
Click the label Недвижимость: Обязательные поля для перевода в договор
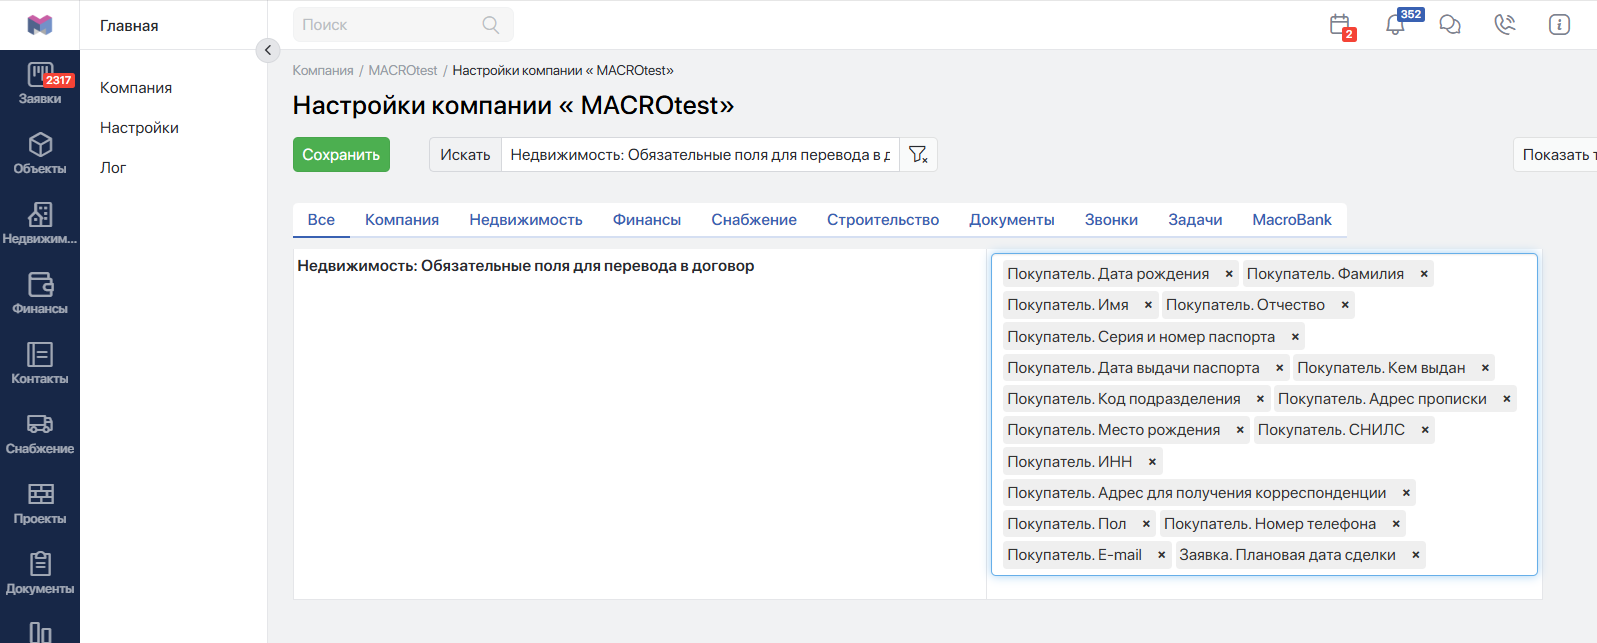click(x=526, y=266)
